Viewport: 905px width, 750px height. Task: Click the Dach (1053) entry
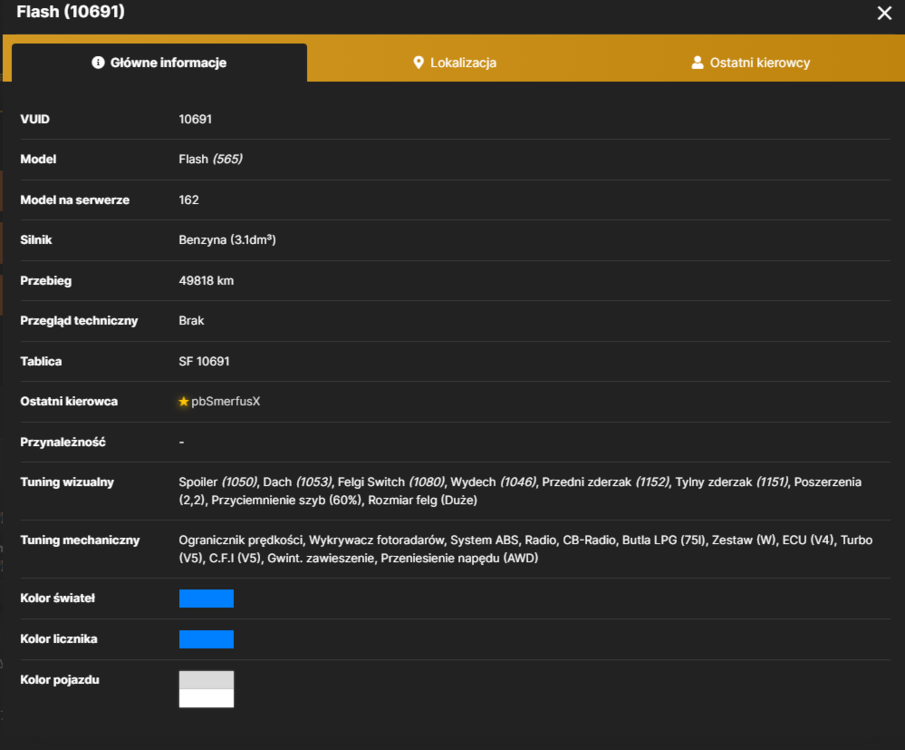tap(298, 482)
